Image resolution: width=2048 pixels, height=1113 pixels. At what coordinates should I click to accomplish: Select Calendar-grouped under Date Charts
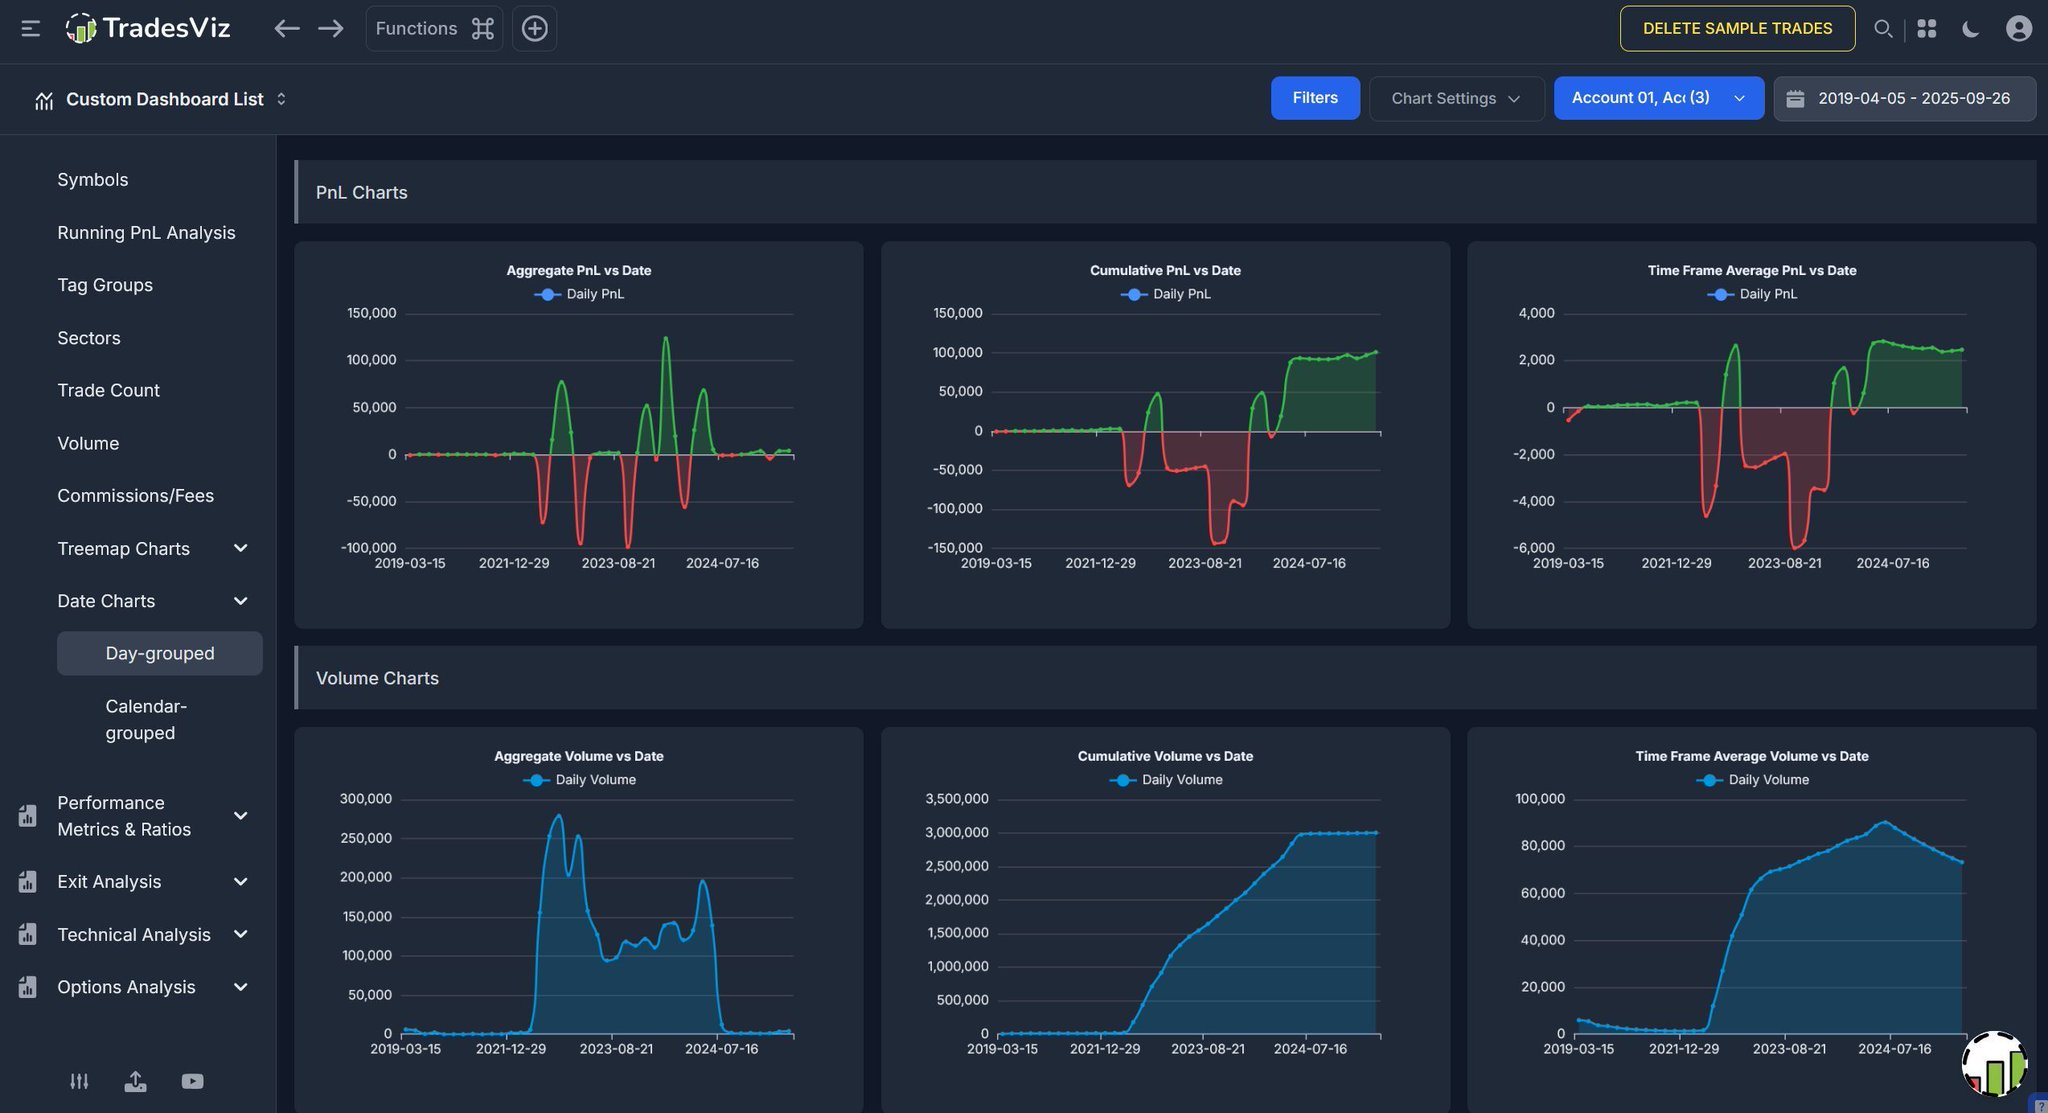point(146,719)
